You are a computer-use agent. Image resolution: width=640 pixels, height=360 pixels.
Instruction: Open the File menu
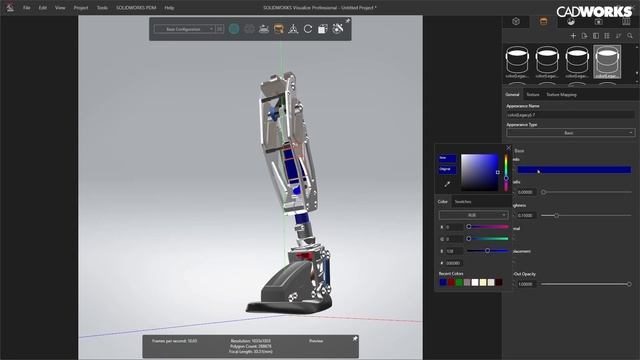click(27, 8)
